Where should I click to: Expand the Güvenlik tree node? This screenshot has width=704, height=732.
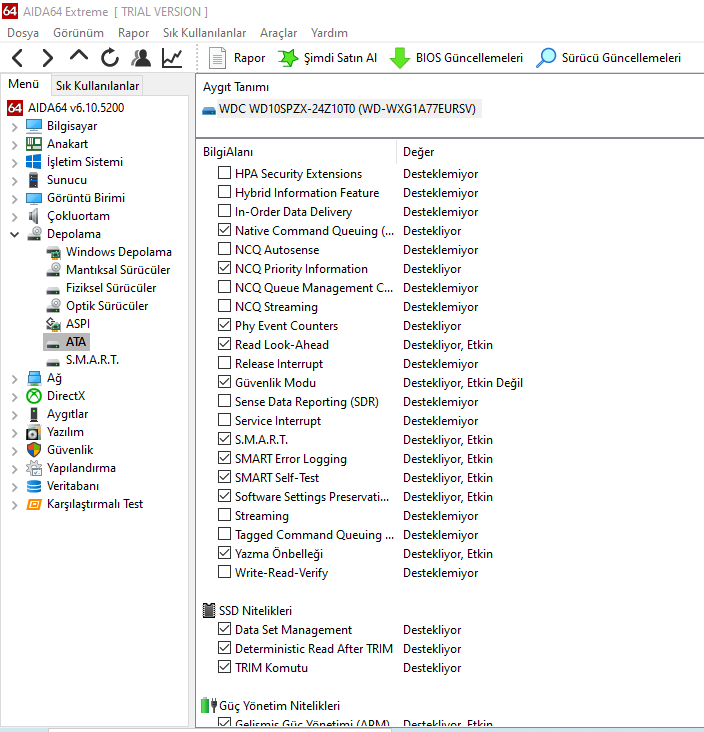tap(14, 450)
